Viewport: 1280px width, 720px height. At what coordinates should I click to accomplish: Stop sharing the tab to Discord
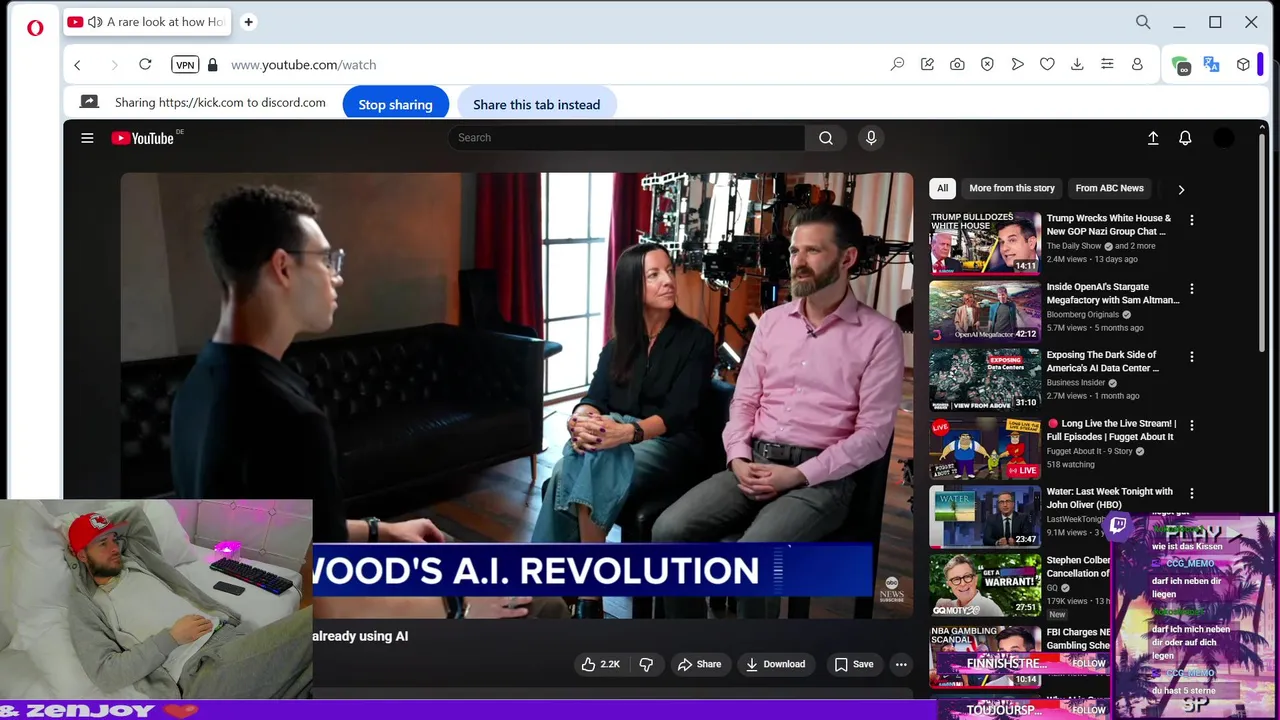click(395, 104)
